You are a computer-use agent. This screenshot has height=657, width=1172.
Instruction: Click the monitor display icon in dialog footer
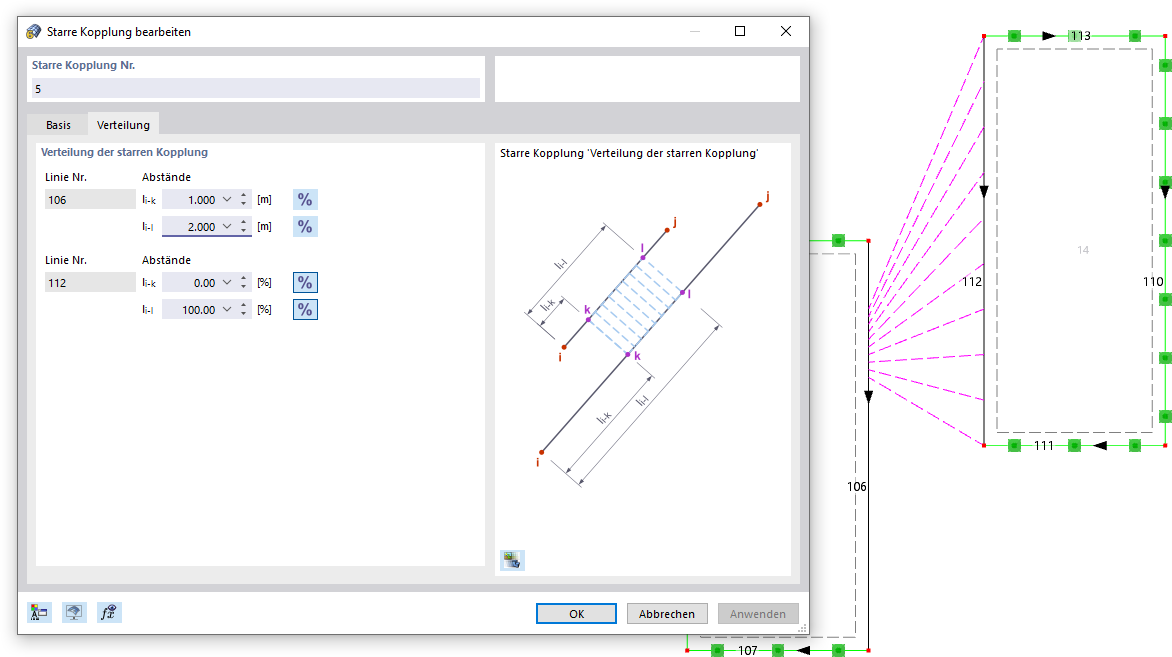click(74, 613)
